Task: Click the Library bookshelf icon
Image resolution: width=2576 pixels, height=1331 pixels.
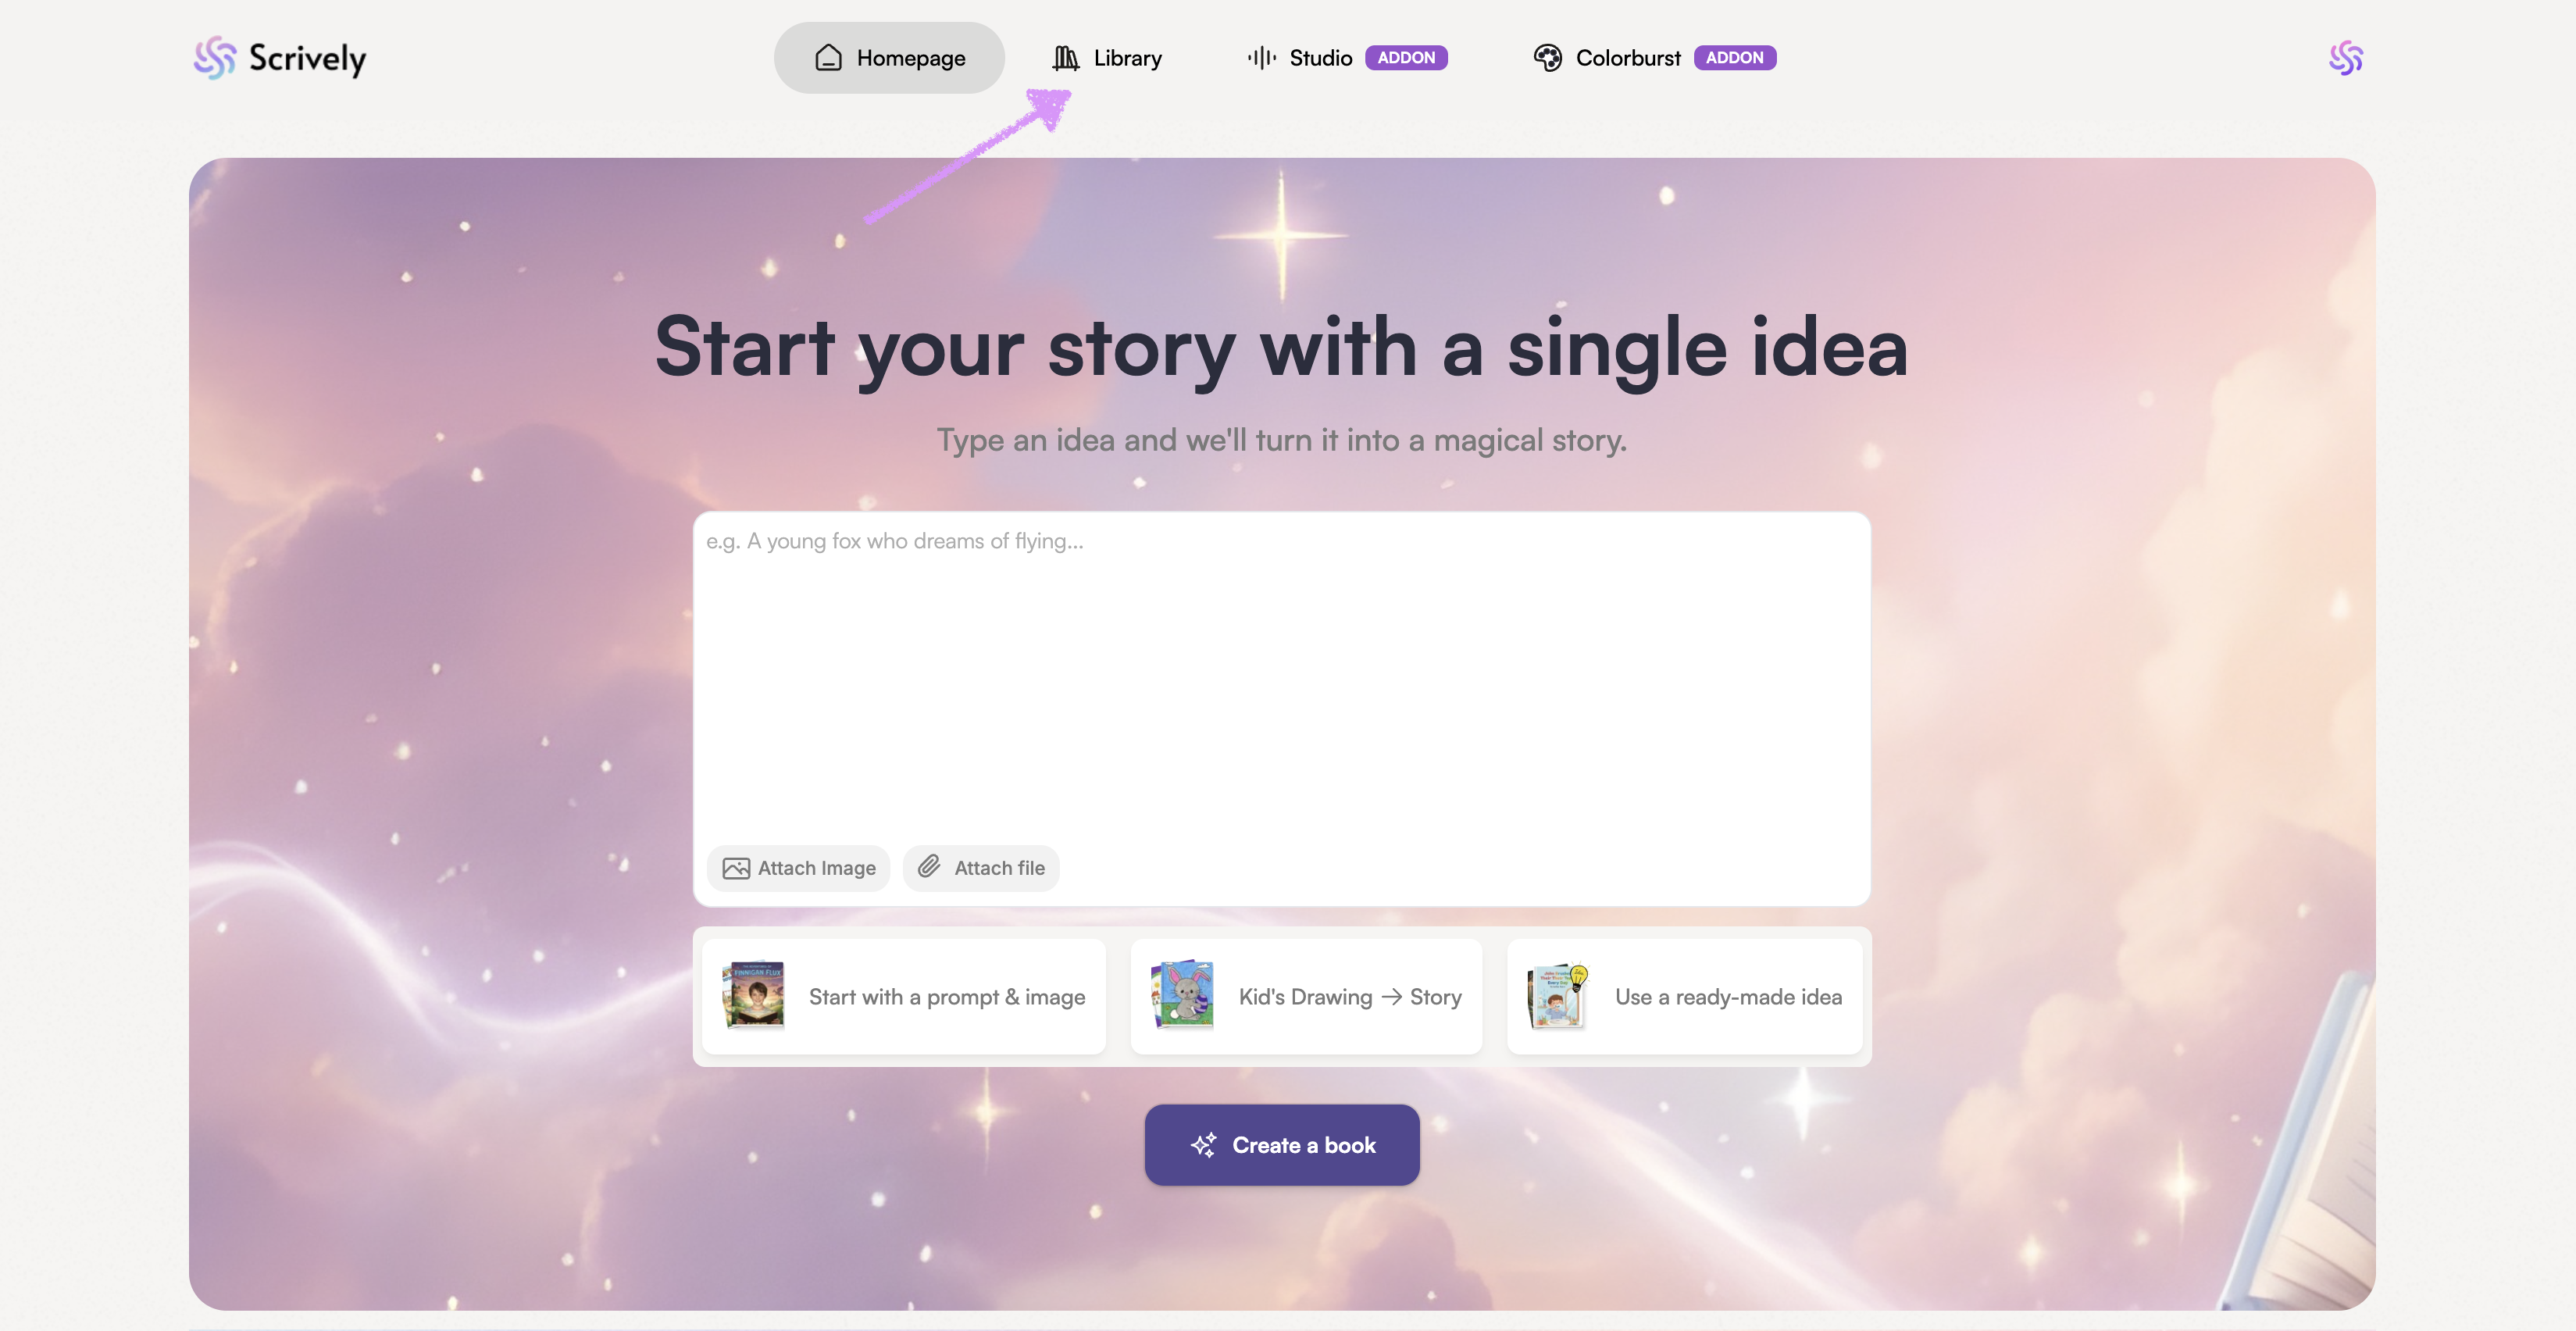Action: point(1066,58)
